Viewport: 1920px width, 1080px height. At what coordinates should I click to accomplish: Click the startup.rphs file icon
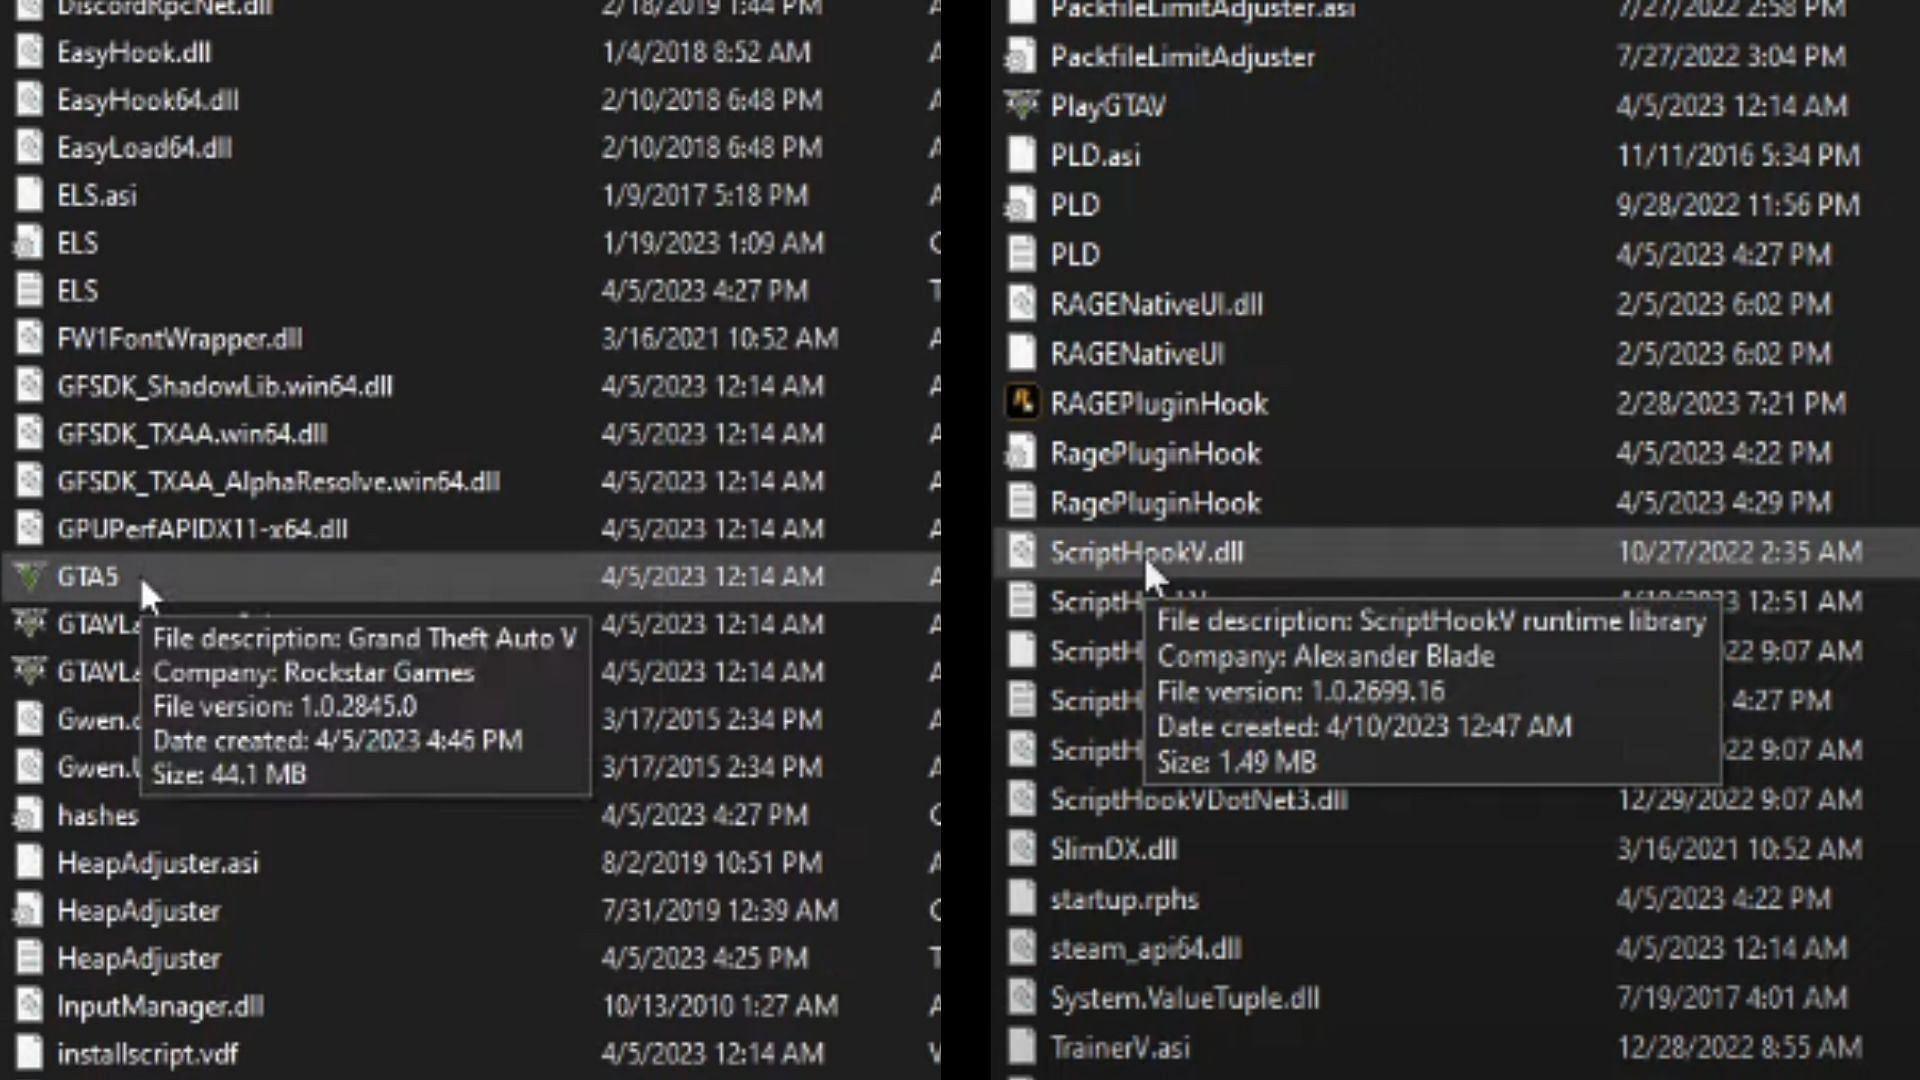(1022, 899)
